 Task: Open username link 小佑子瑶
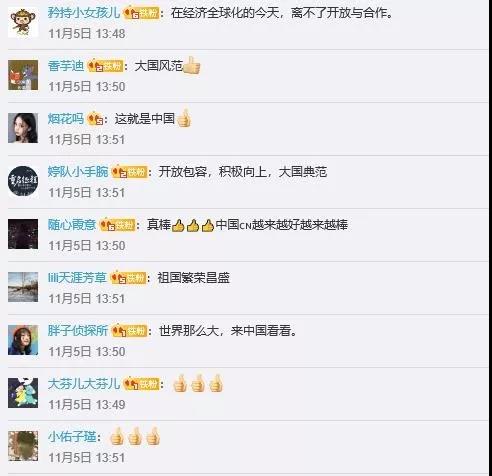72,437
